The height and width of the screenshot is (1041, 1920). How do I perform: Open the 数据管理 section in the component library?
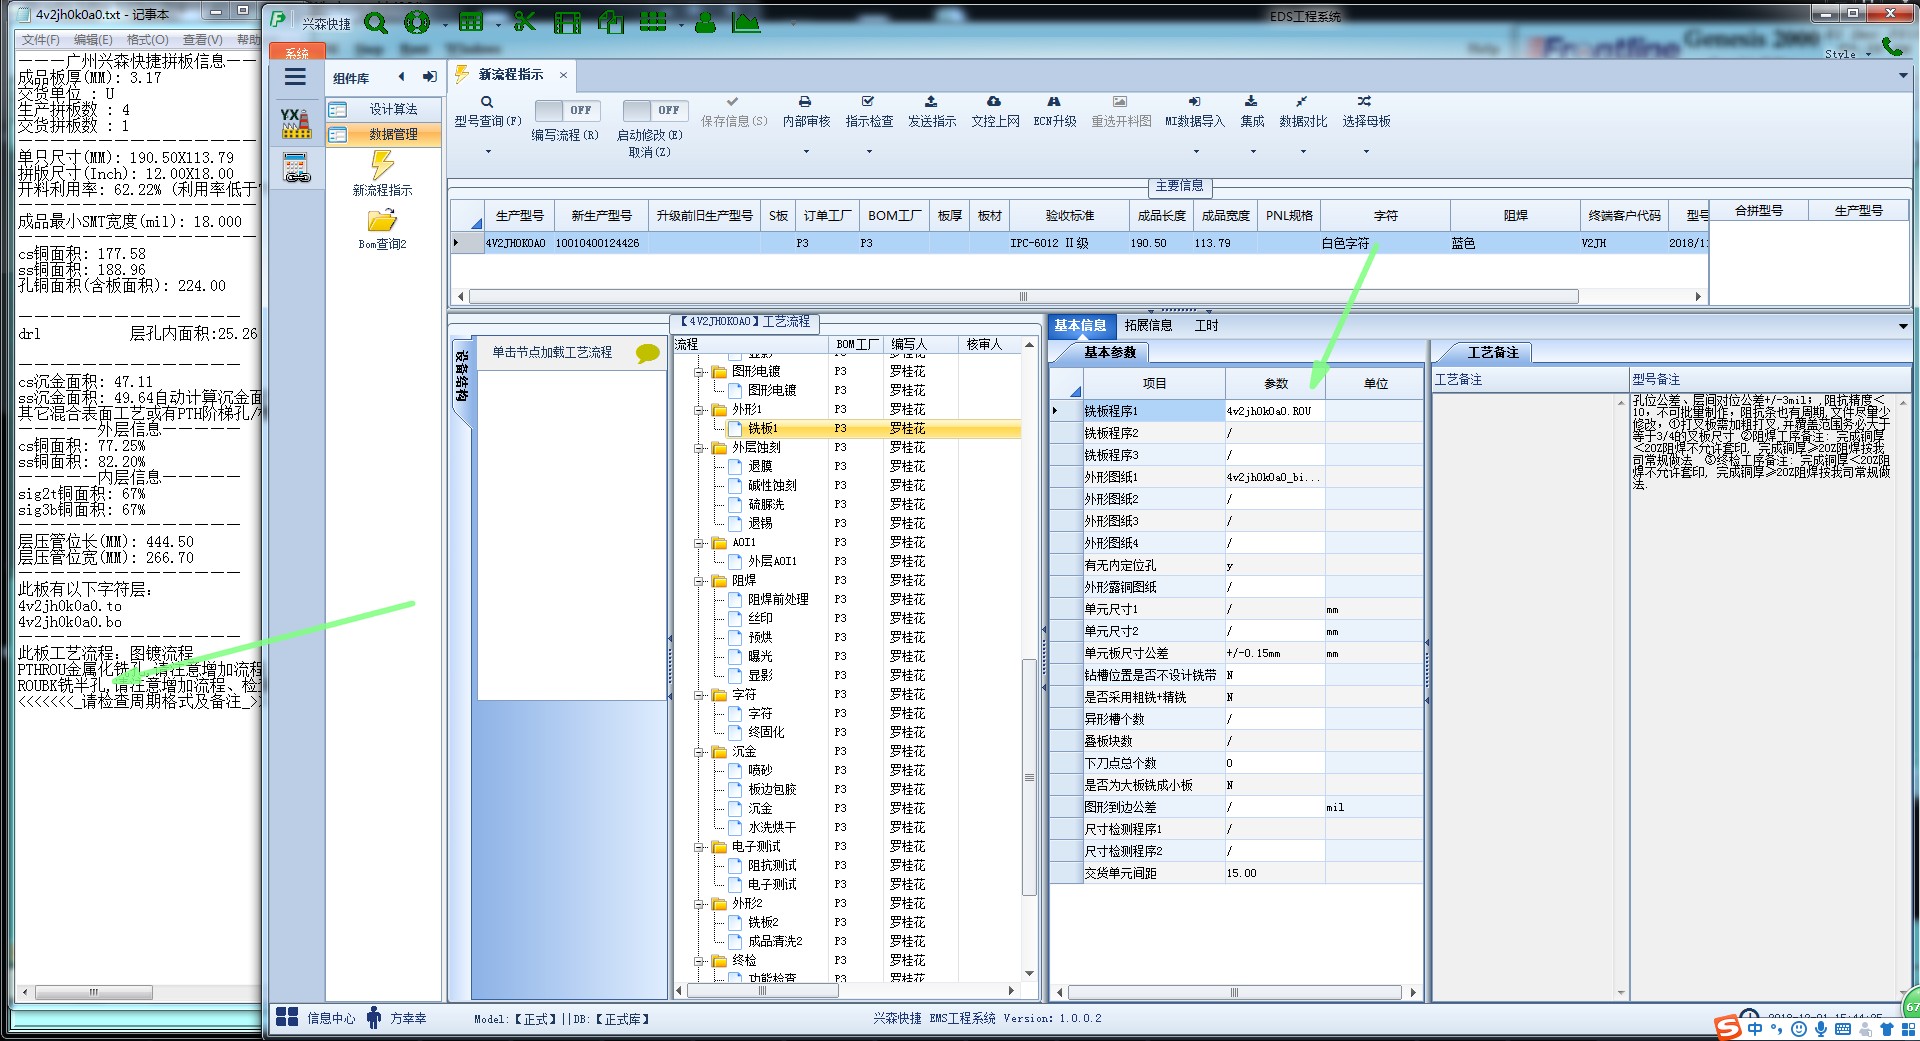tap(384, 134)
